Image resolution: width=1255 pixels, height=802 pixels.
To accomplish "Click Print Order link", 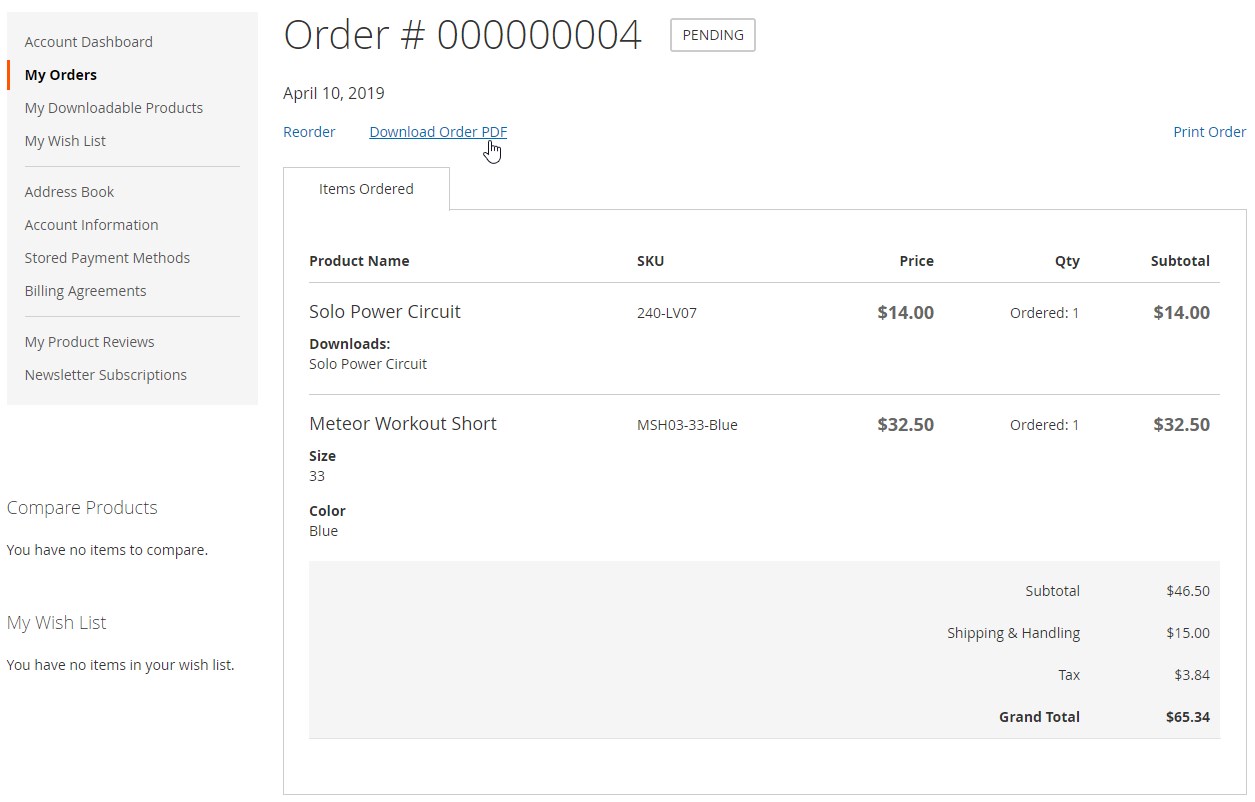I will [1209, 132].
